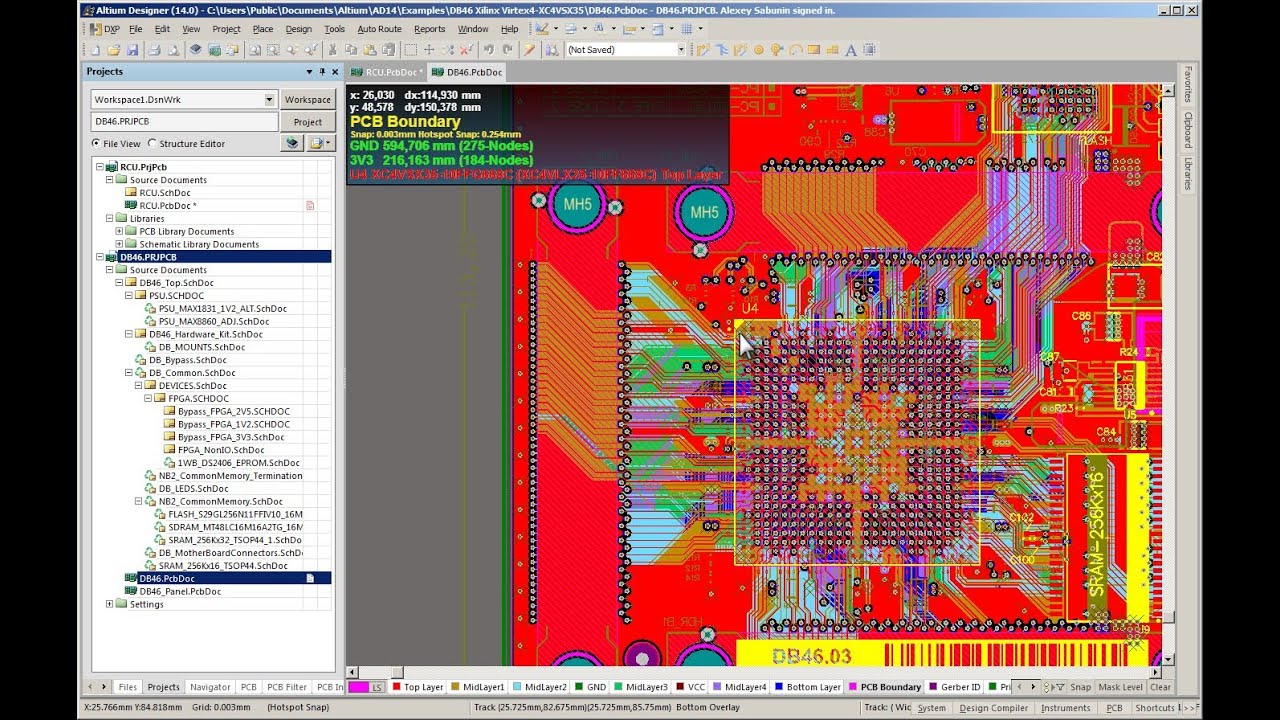The image size is (1280, 720).
Task: Select the Place Via tool
Action: pos(777,50)
